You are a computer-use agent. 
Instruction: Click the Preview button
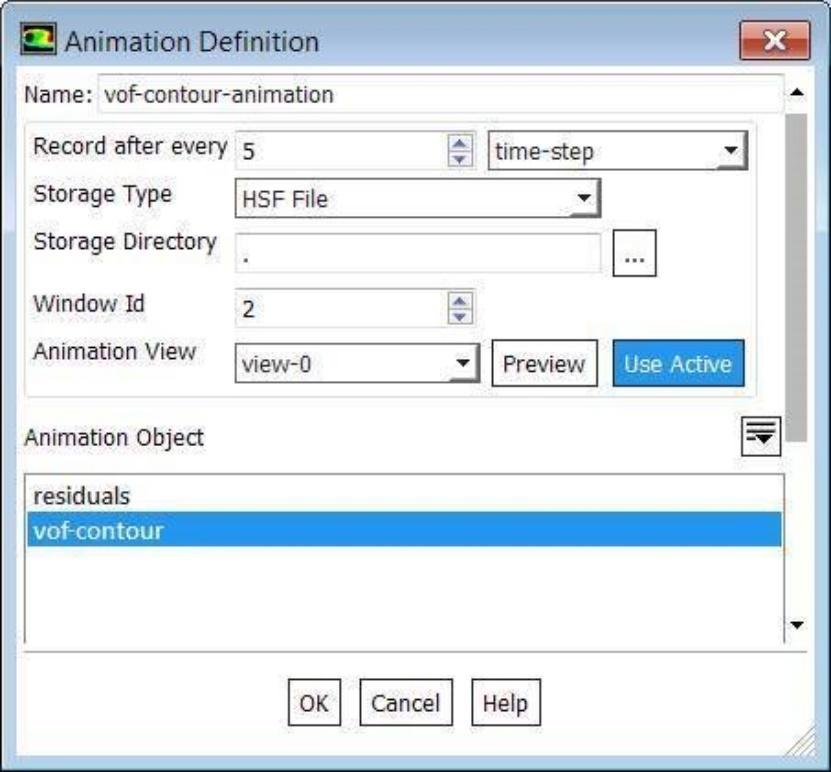(544, 363)
